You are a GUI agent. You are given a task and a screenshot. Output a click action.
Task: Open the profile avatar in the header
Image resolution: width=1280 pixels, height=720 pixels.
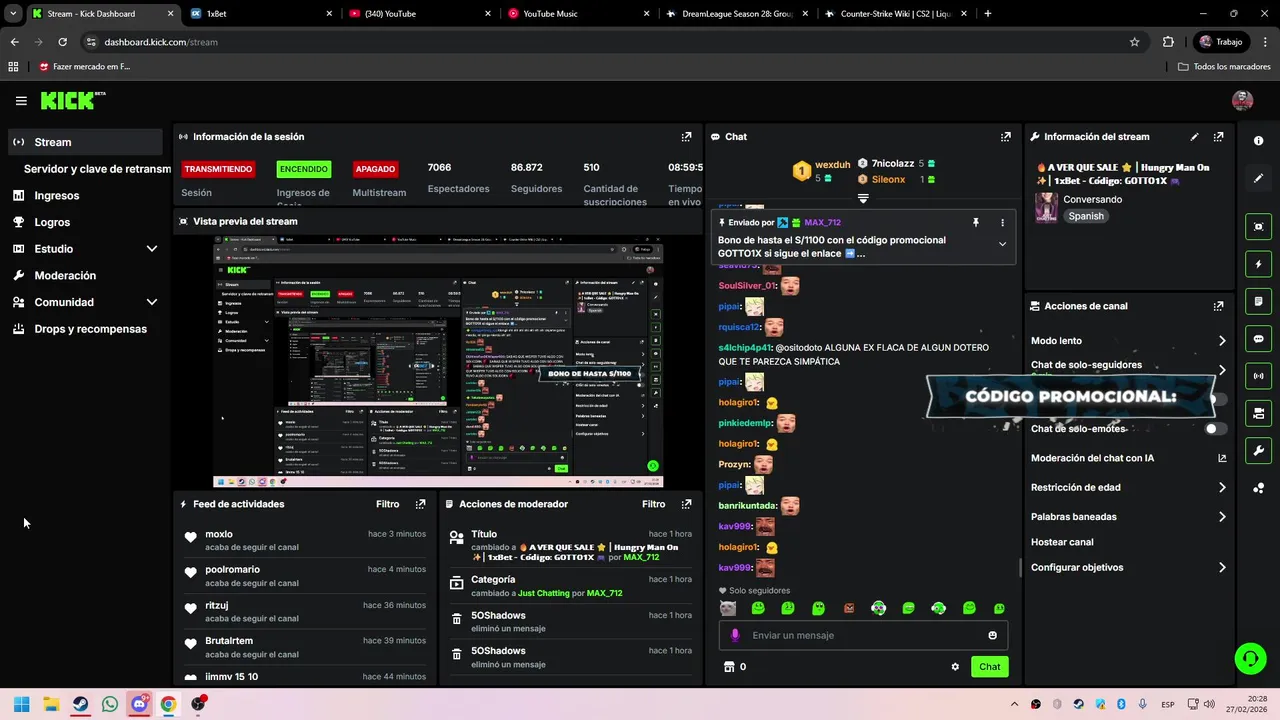tap(1242, 101)
